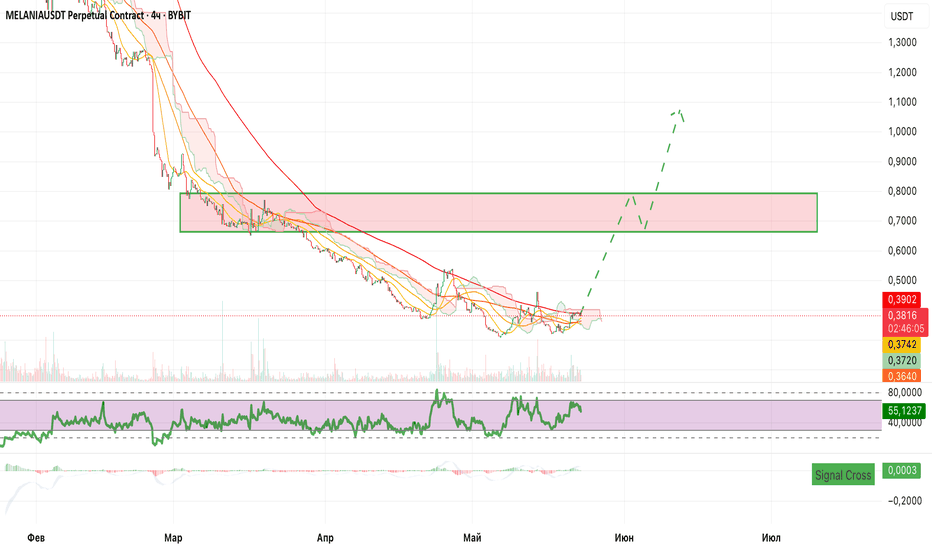Click the MACD axis label −0,2000
932x550 pixels.
click(x=905, y=501)
